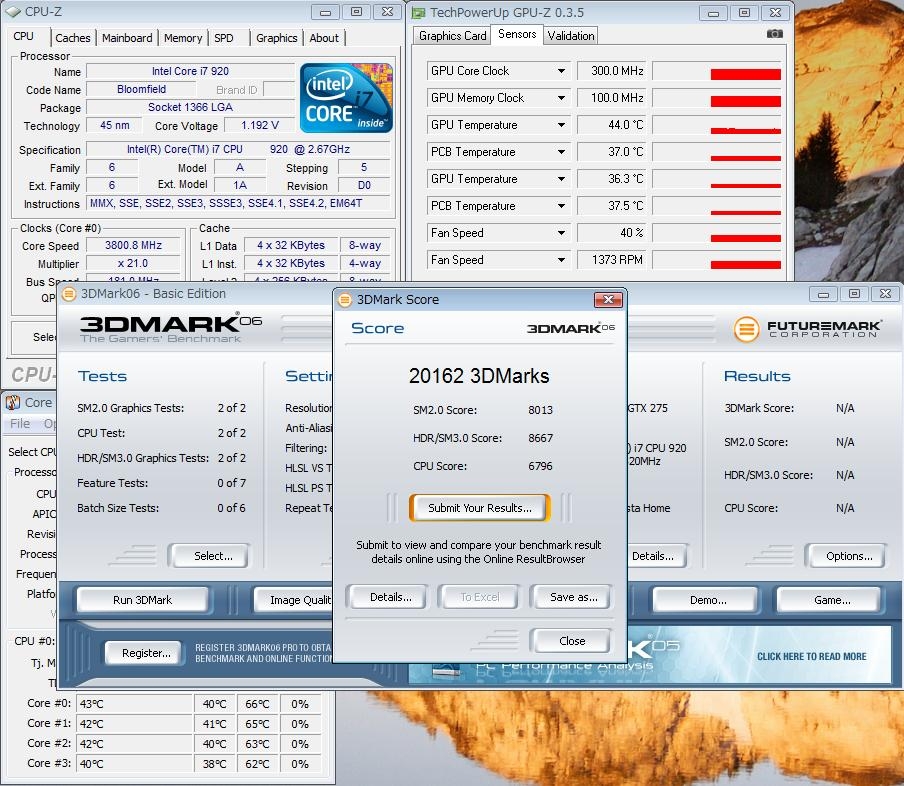Screen dimensions: 904x786
Task: Open the PCB Temperature dropdown showing 37.5 °C
Action: (561, 206)
